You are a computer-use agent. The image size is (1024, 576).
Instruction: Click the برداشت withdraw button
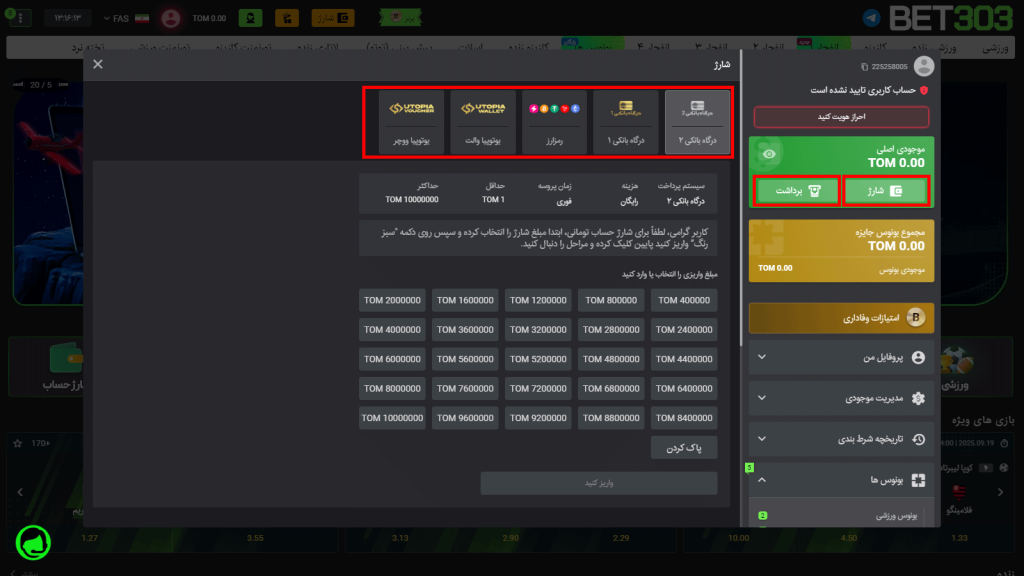[x=796, y=191]
